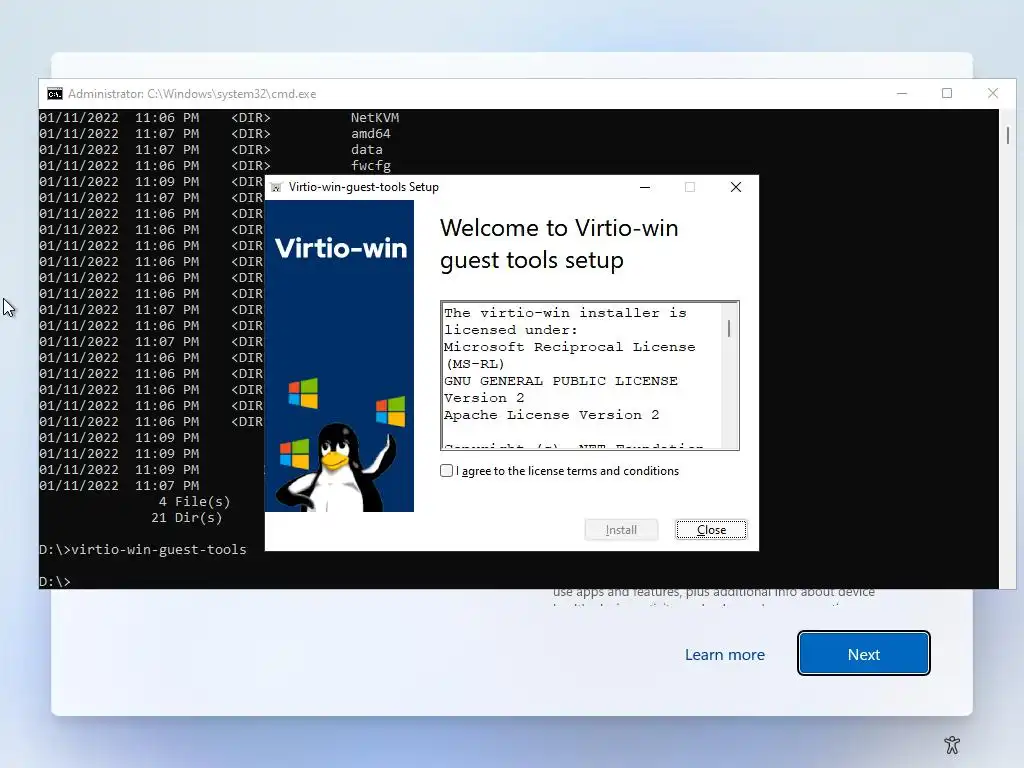
Task: Click the '21 Dir(s)' summary line
Action: pyautogui.click(x=186, y=518)
